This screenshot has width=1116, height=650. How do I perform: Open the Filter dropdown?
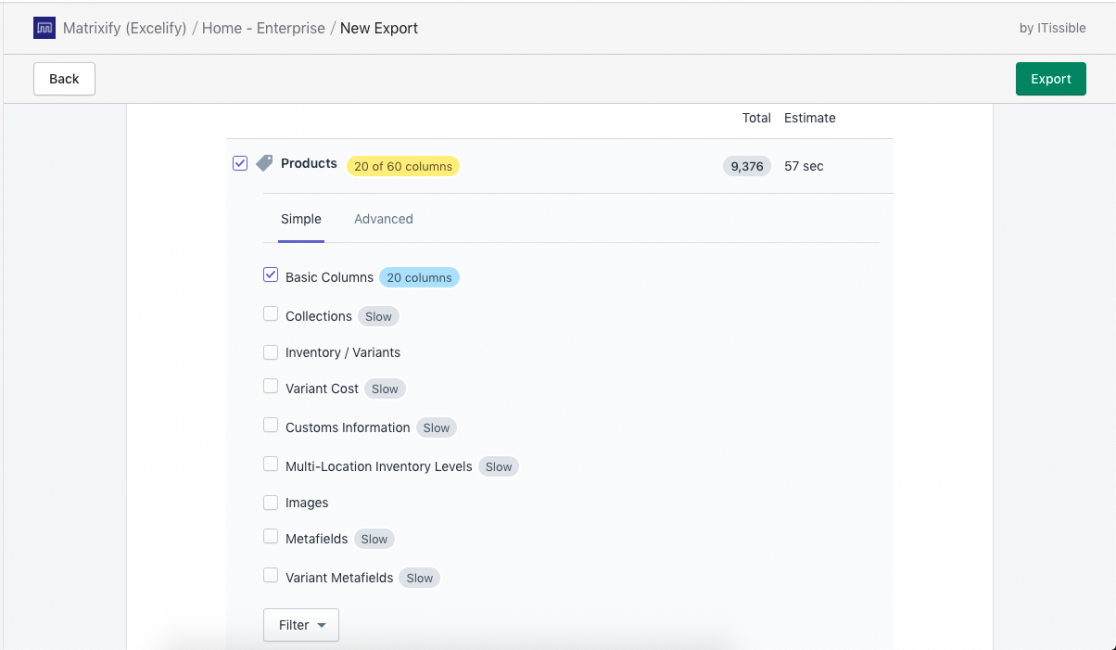300,624
